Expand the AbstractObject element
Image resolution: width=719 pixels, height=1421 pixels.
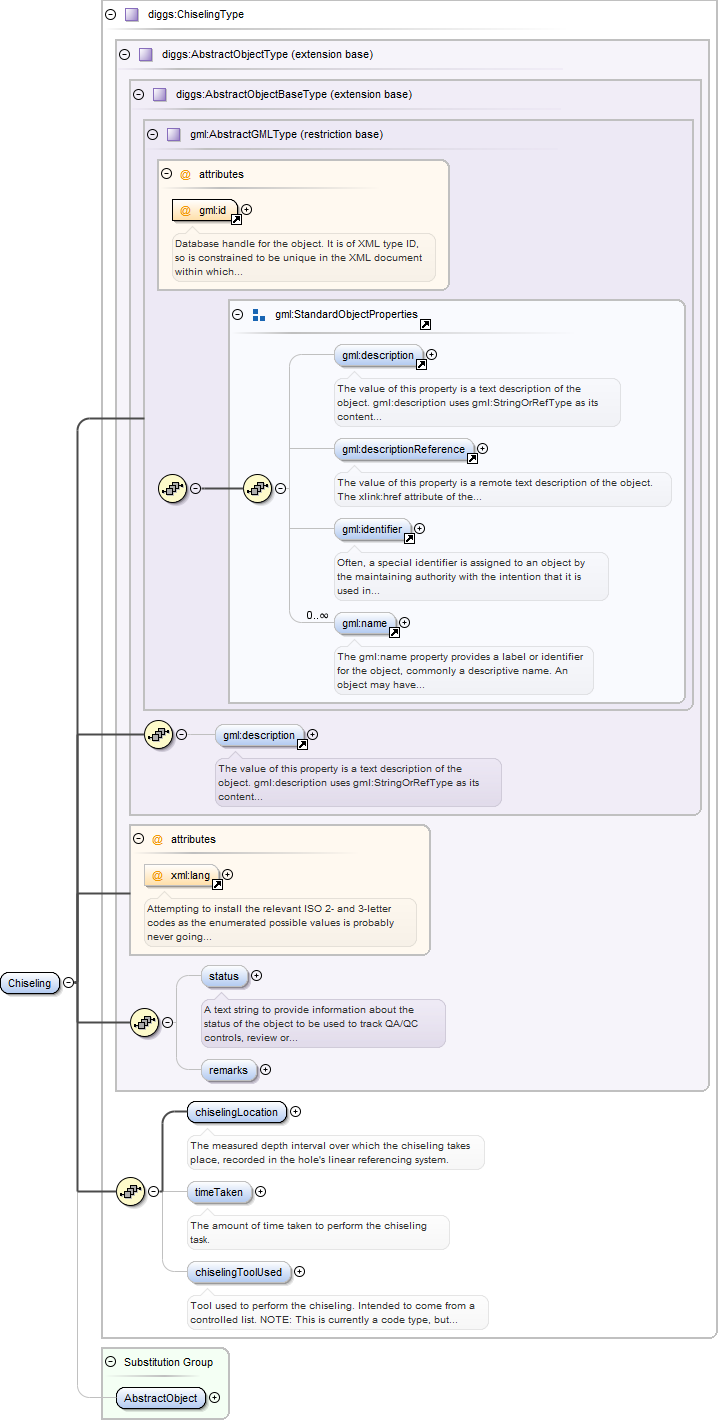pos(214,1398)
